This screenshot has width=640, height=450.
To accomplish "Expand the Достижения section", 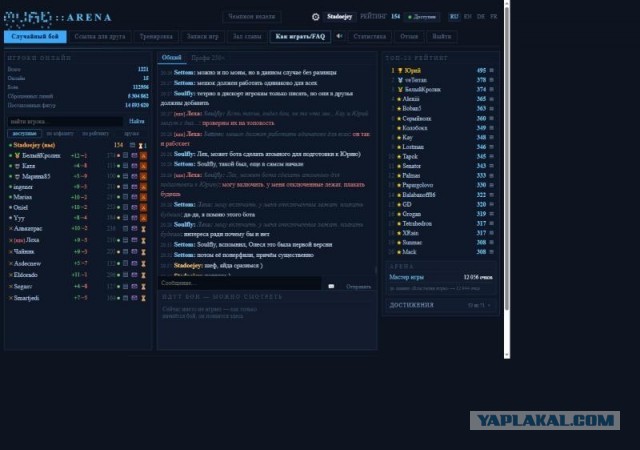I will pyautogui.click(x=441, y=305).
